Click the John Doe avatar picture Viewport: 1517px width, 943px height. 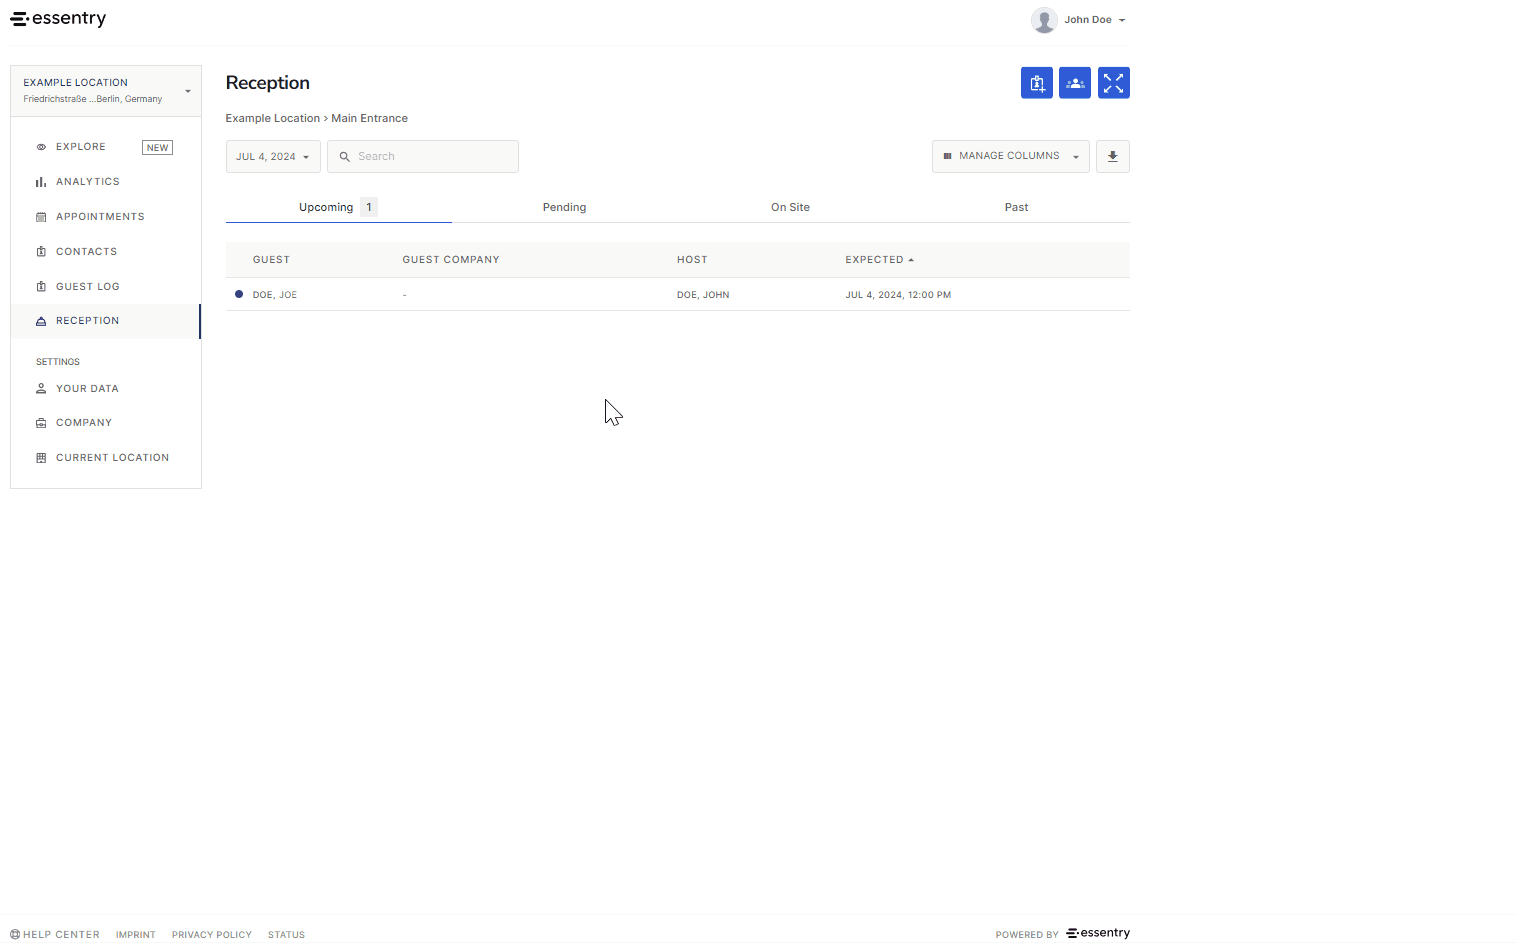[x=1044, y=20]
